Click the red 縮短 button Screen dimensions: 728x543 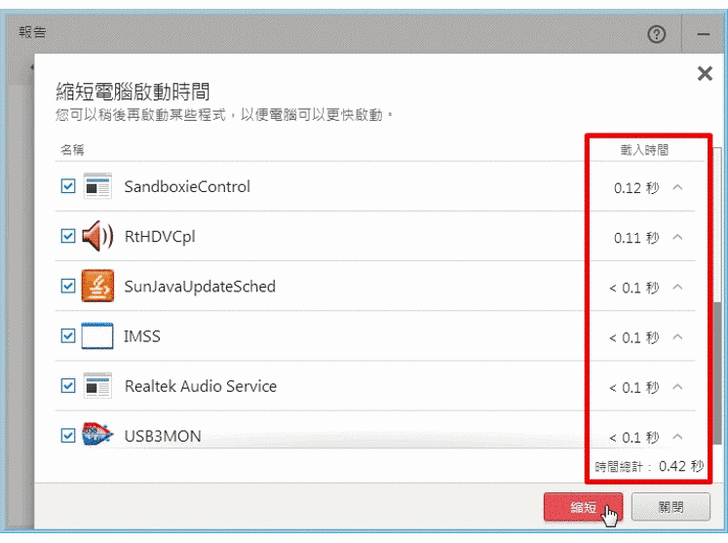coord(583,507)
